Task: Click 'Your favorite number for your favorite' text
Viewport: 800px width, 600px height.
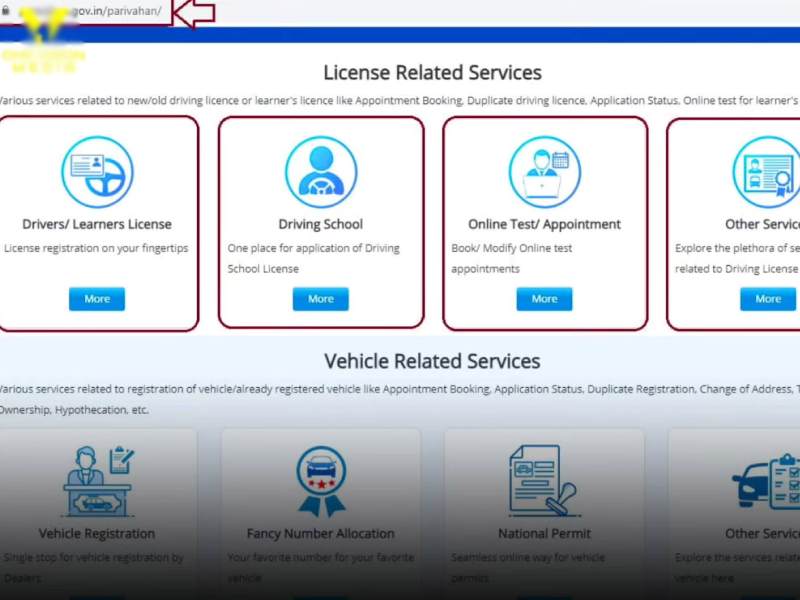Action: (321, 558)
